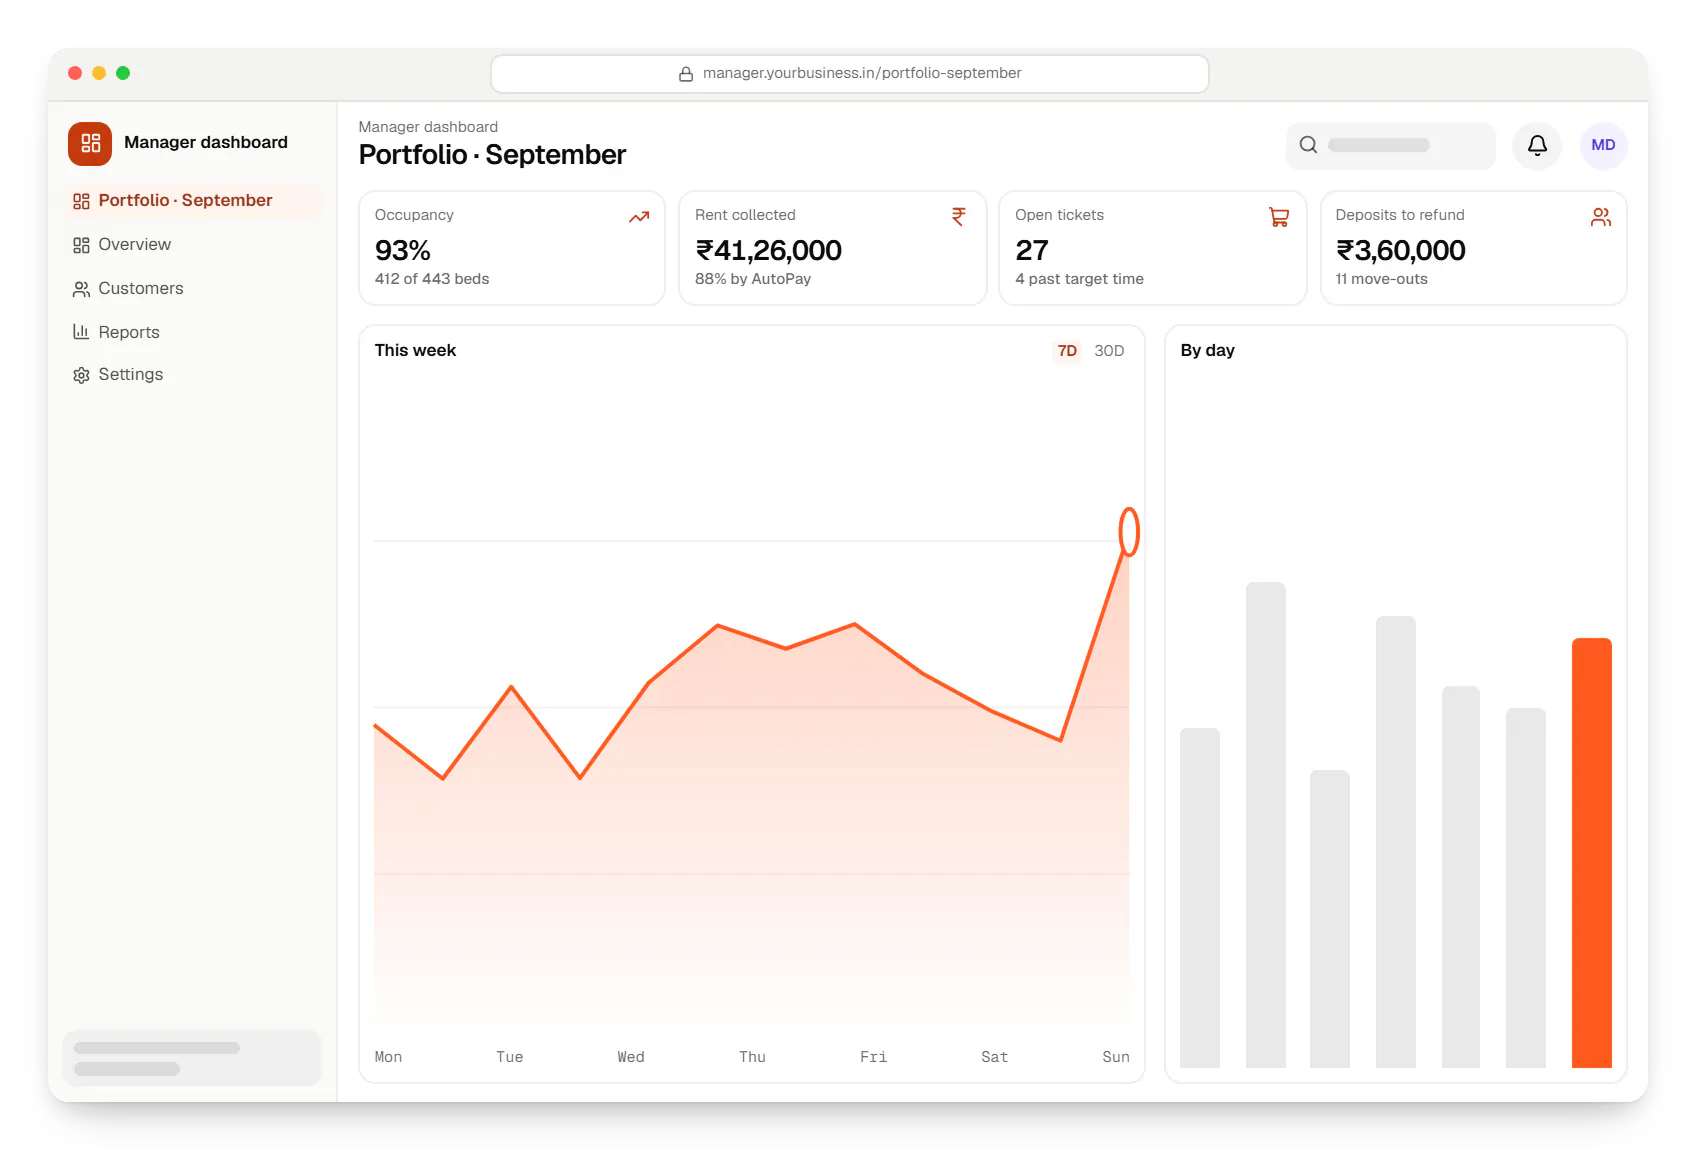
Task: Click the search magnifier icon
Action: [1308, 145]
